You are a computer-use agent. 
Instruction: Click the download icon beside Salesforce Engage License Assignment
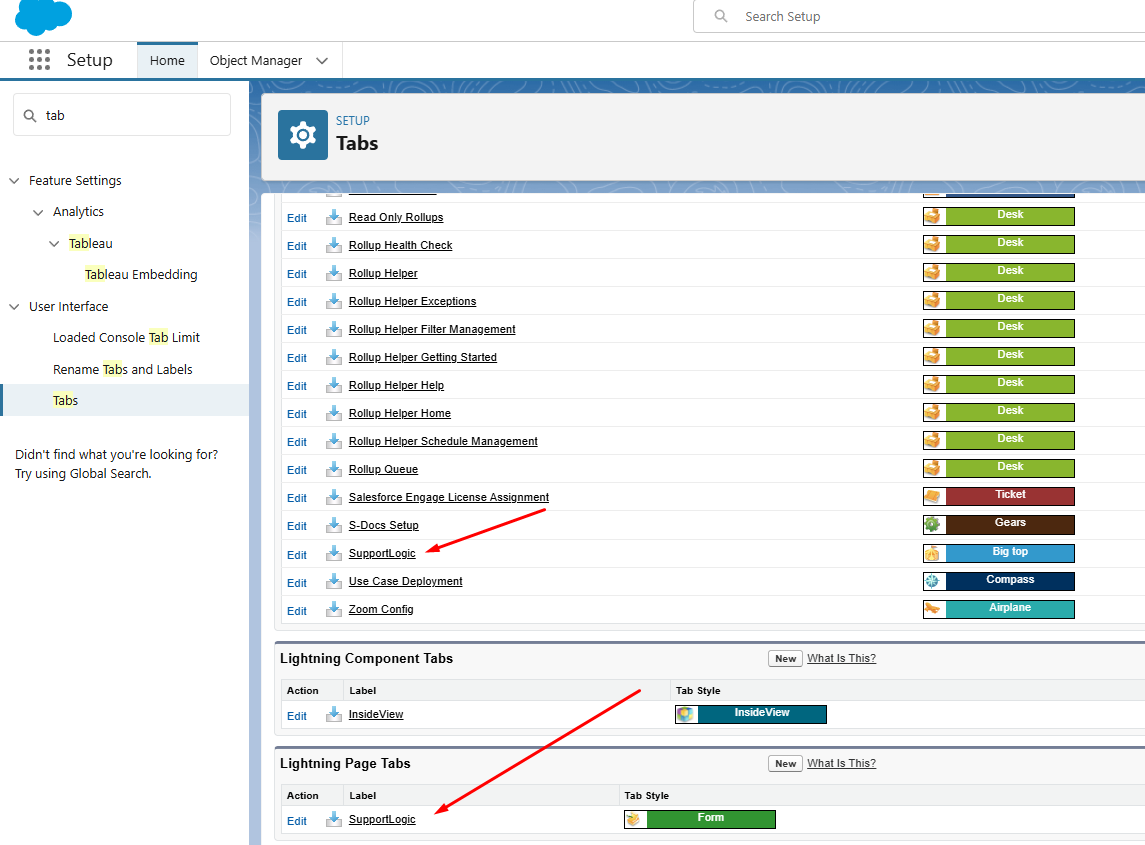point(334,497)
